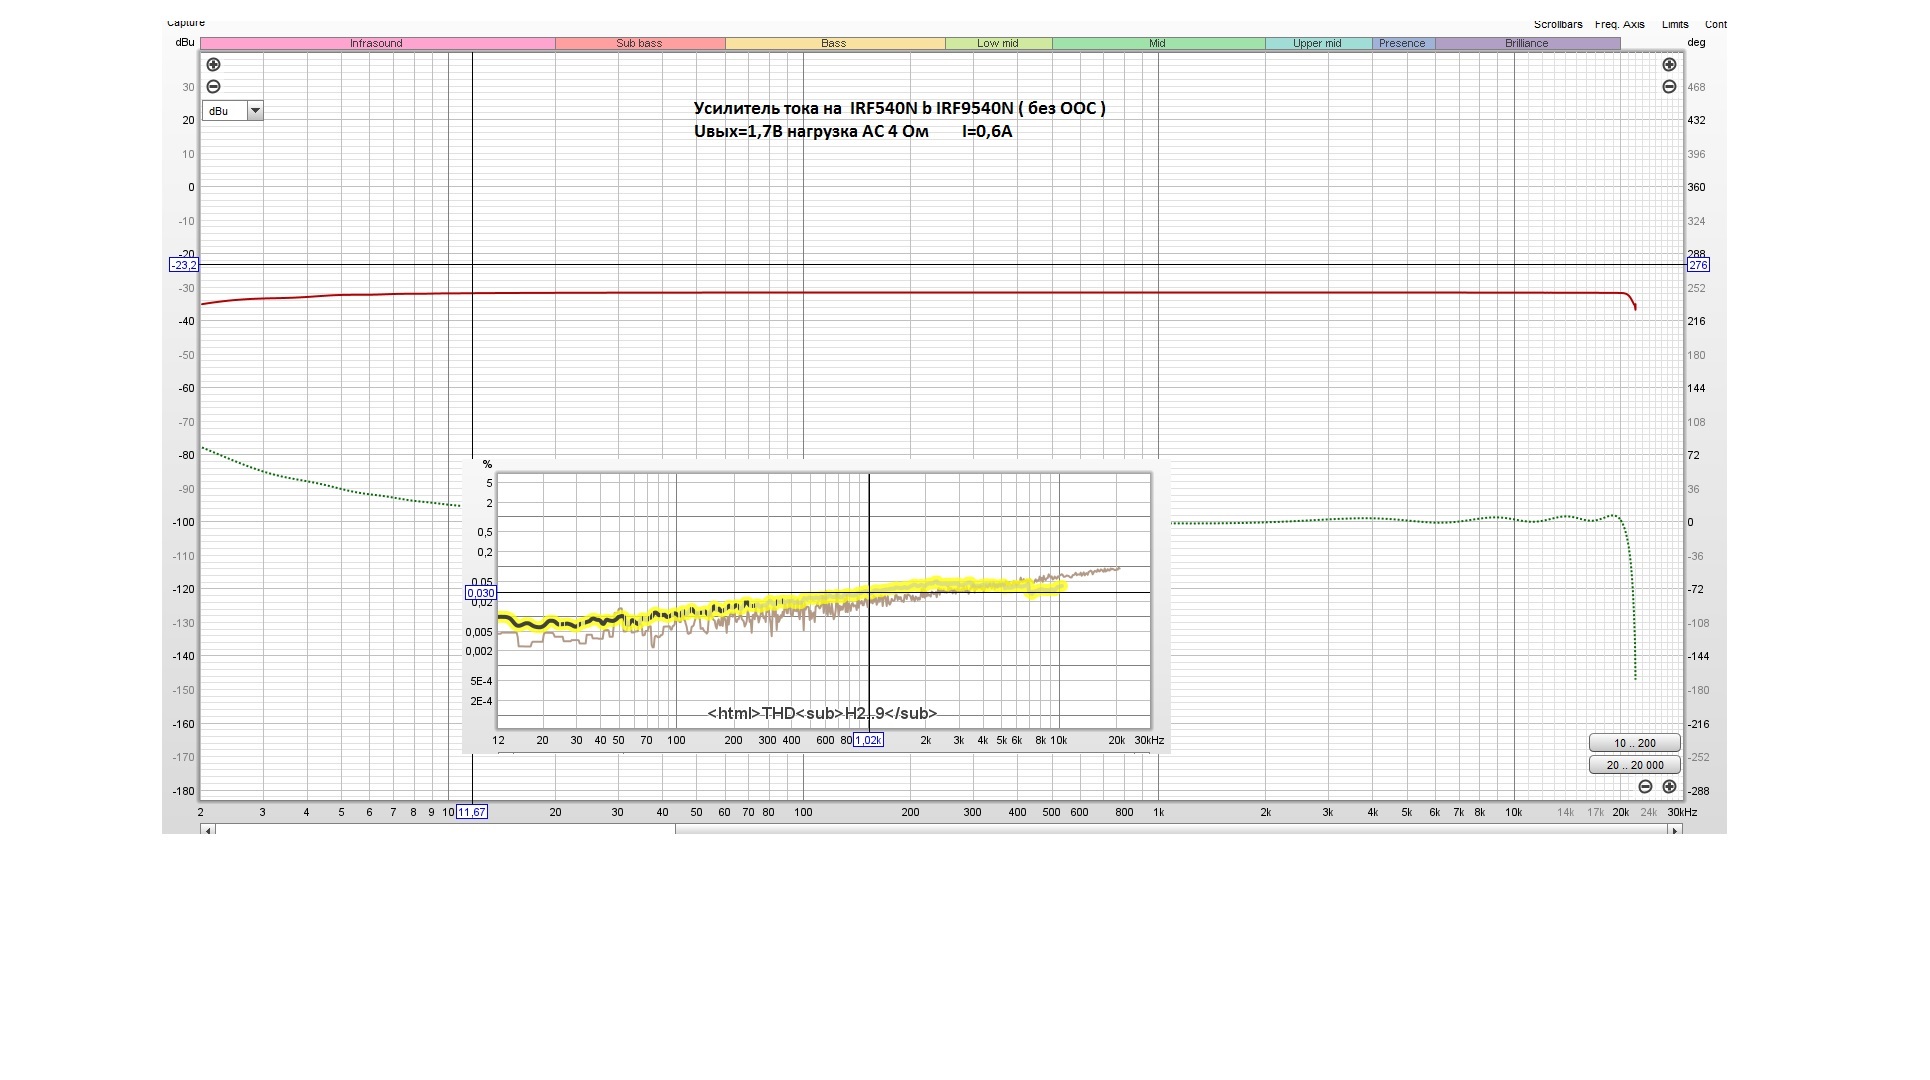The height and width of the screenshot is (1080, 1930).
Task: Click left vertical zoom-out minus icon
Action: tap(213, 87)
